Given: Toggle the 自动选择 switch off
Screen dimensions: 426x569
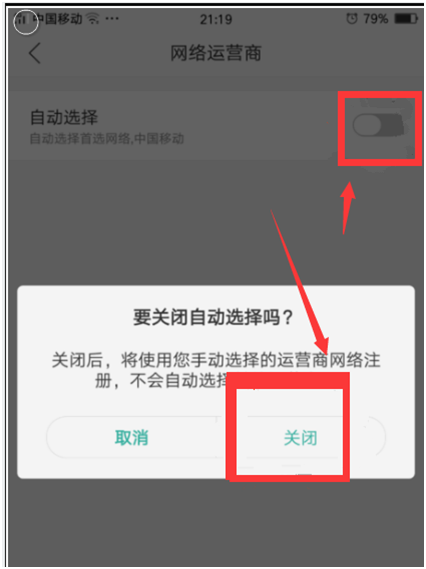Looking at the screenshot, I should (378, 126).
